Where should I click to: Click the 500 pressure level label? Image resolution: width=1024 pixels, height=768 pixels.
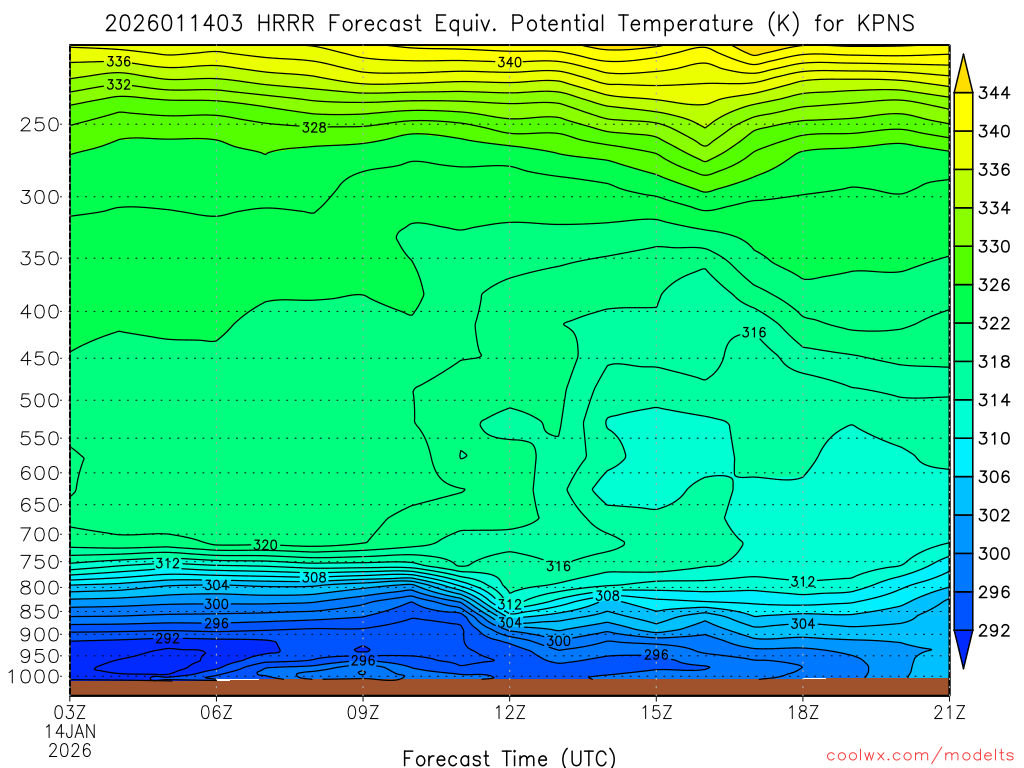pyautogui.click(x=40, y=400)
